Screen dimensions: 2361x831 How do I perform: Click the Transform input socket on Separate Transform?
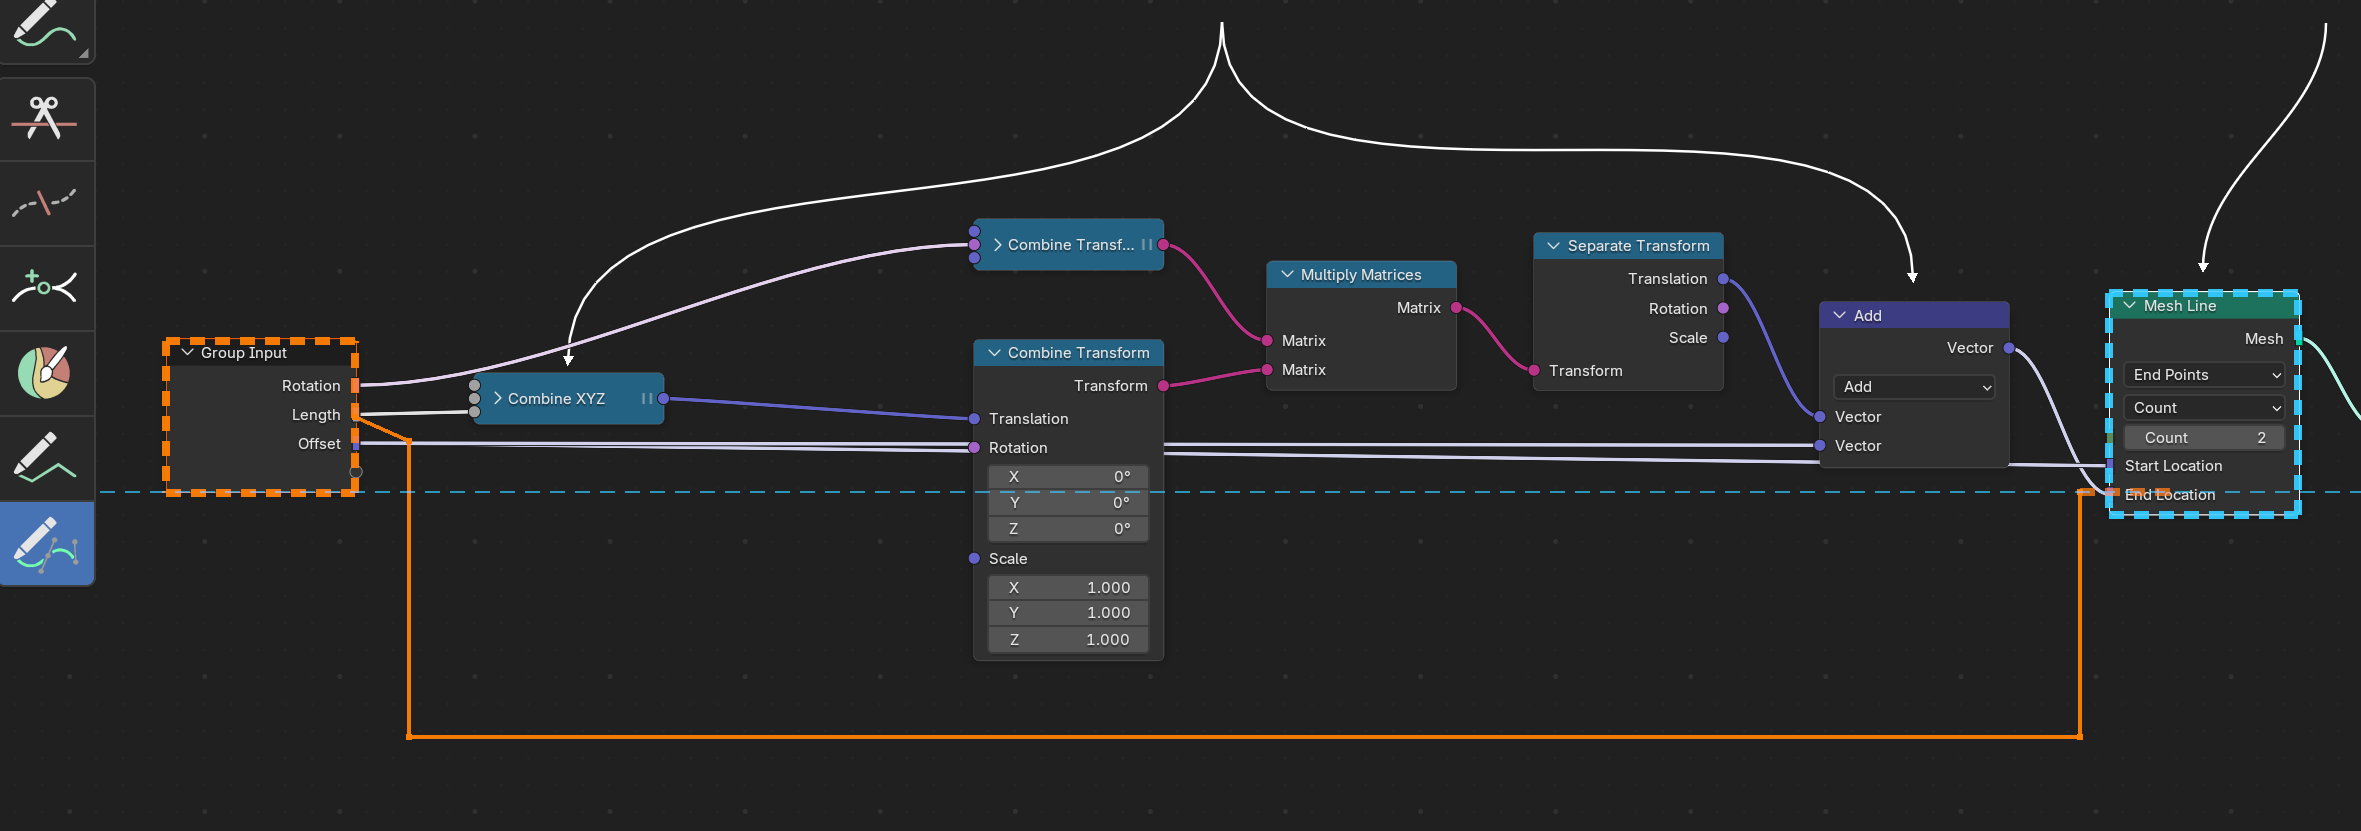[1534, 370]
